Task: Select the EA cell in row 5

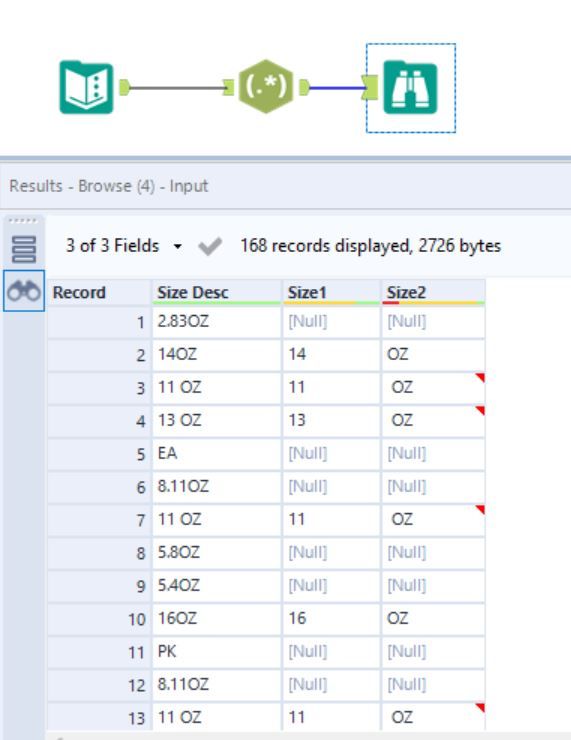Action: point(217,454)
